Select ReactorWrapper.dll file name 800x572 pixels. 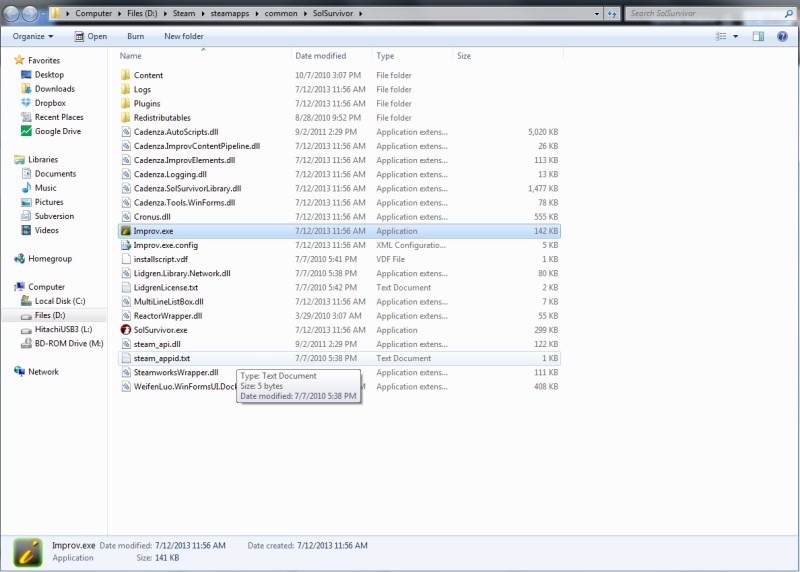click(x=168, y=316)
